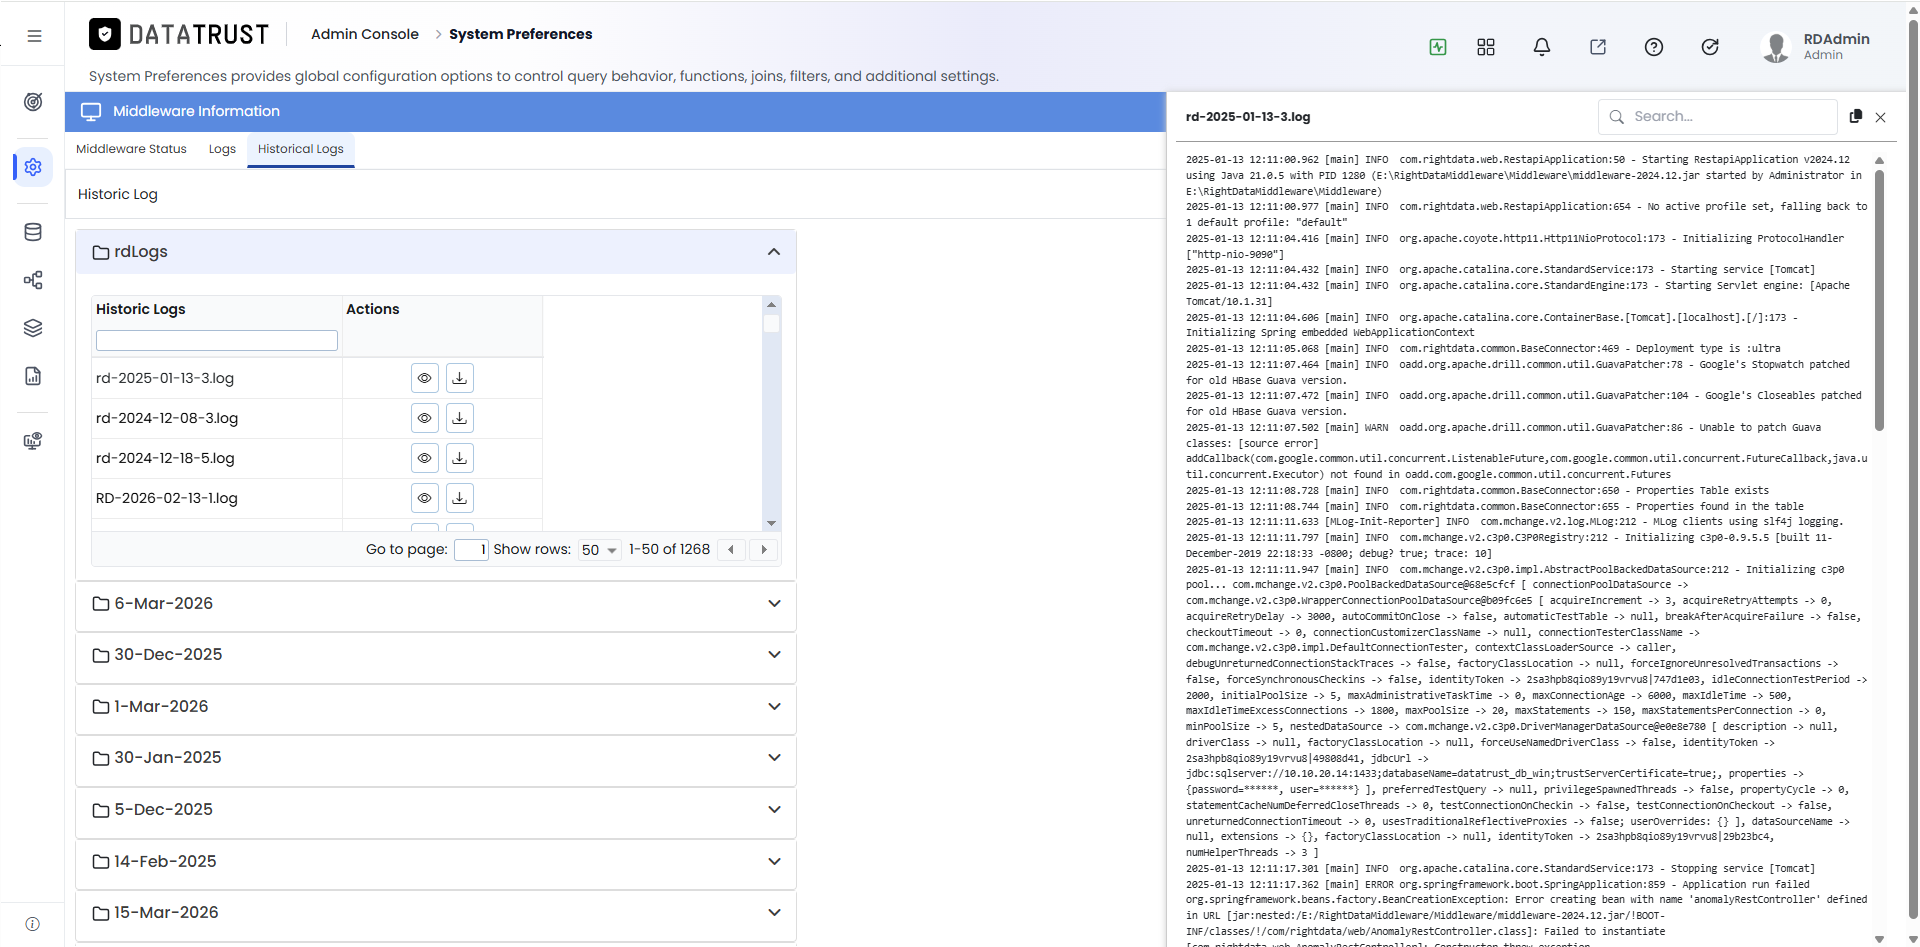Open the database sidebar icon
The width and height of the screenshot is (1920, 947).
pos(33,232)
